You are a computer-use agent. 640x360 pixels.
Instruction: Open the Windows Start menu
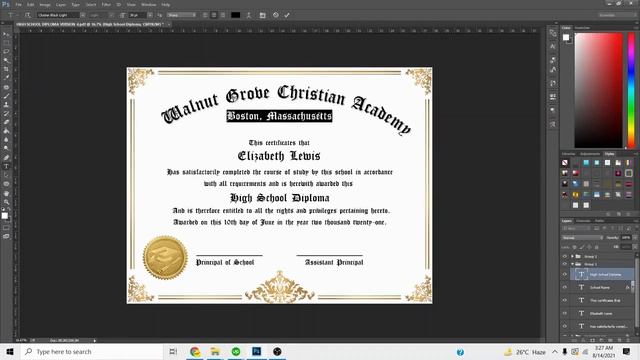pyautogui.click(x=10, y=351)
